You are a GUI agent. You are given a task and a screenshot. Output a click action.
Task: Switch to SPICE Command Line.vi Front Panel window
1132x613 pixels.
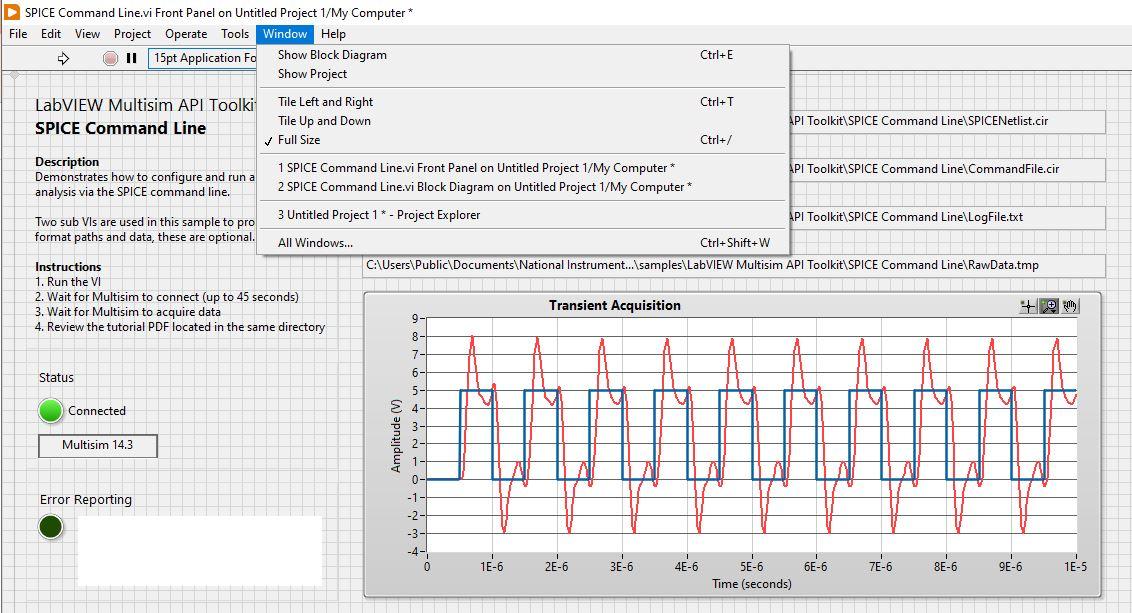[x=521, y=168]
